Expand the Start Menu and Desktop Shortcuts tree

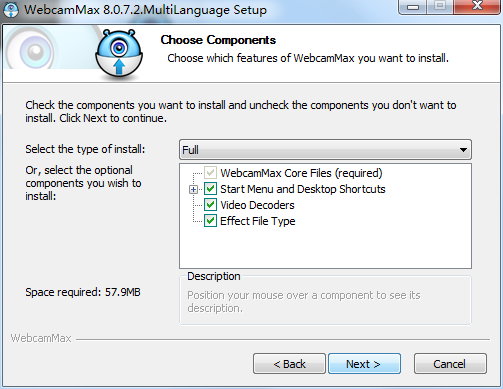click(x=193, y=189)
